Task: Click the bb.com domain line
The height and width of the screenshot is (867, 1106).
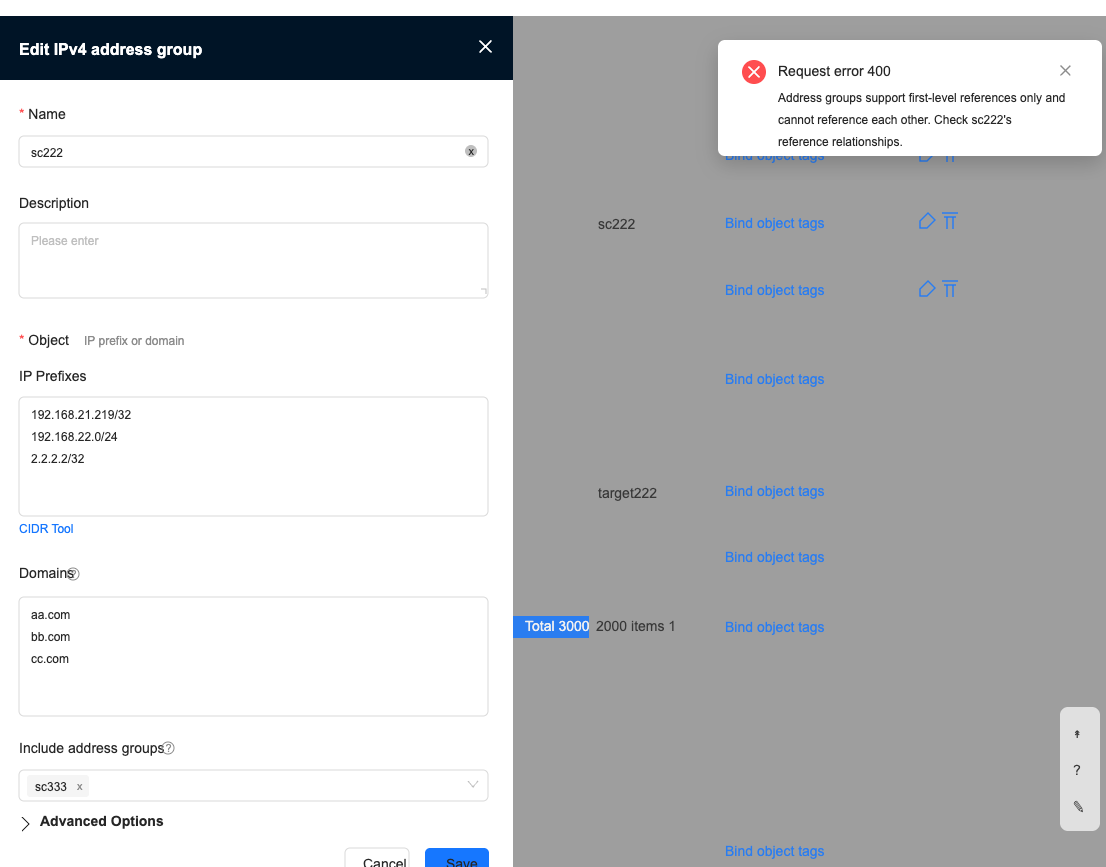Action: [50, 637]
